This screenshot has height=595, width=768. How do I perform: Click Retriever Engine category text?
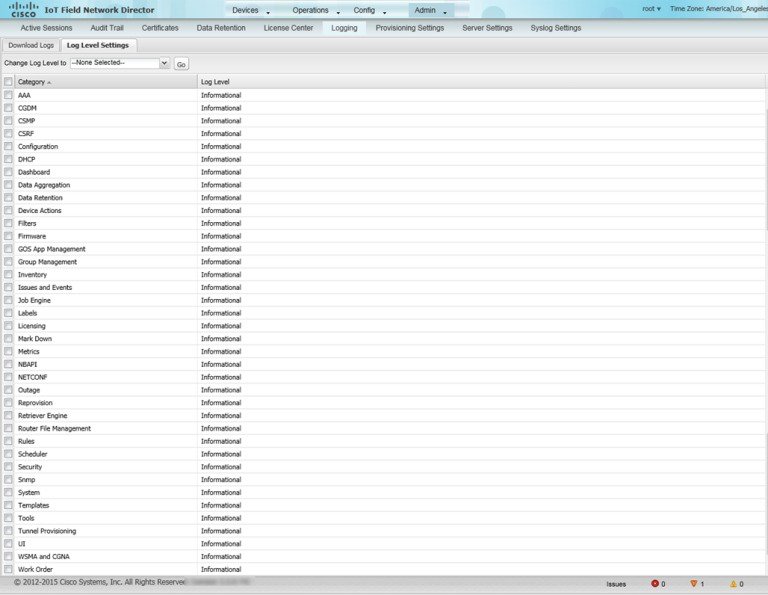tap(43, 415)
